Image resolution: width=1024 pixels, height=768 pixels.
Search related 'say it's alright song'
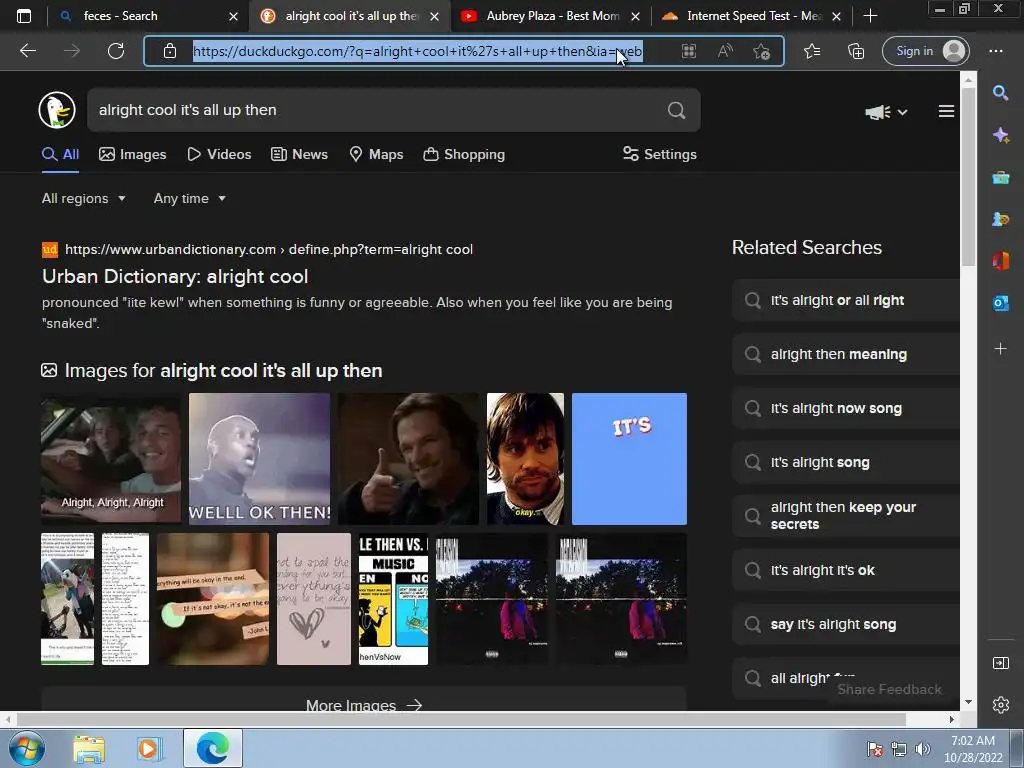[846, 624]
